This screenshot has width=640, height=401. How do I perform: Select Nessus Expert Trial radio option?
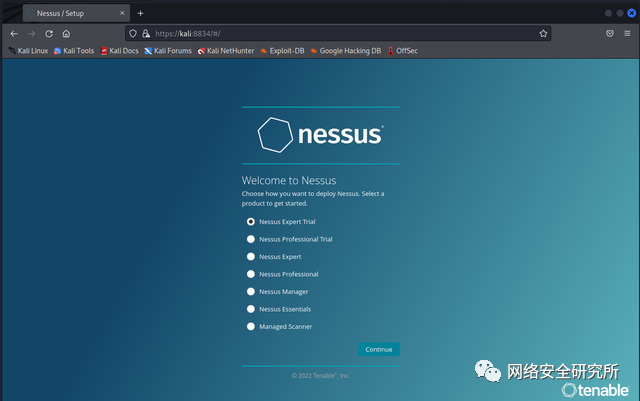251,221
